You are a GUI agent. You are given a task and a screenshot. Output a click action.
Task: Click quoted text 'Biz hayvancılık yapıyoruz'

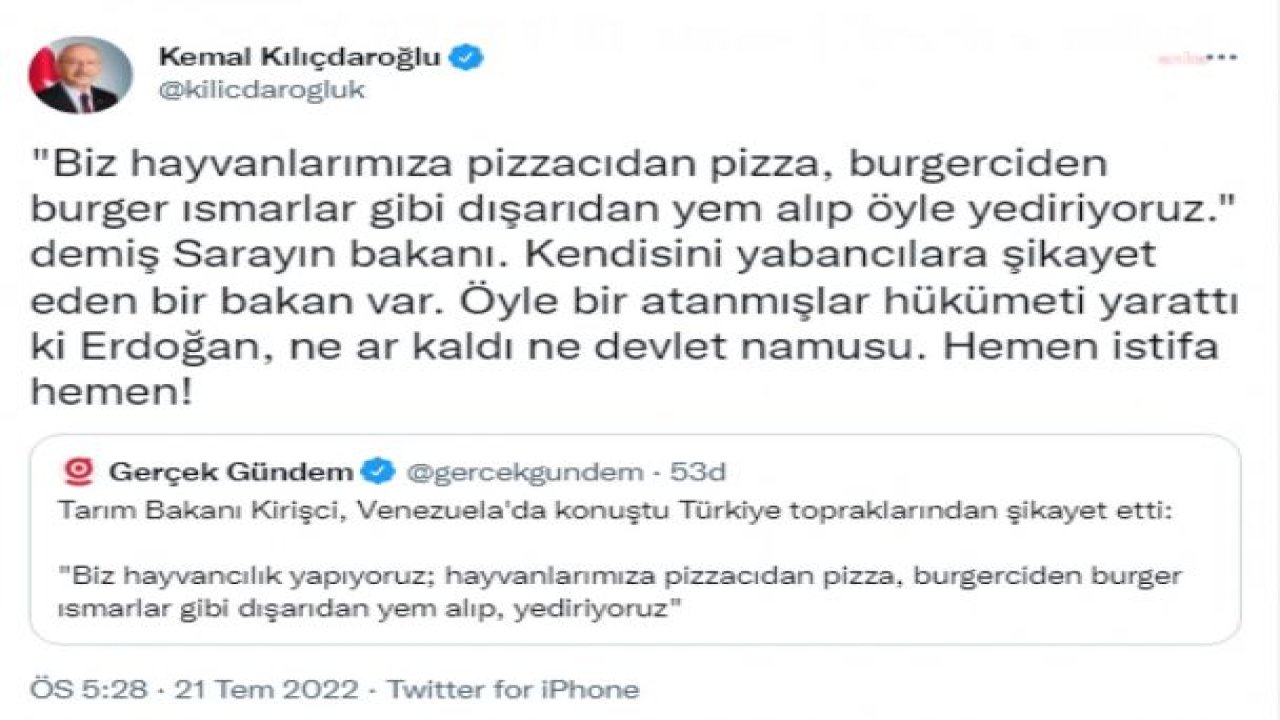tap(248, 576)
